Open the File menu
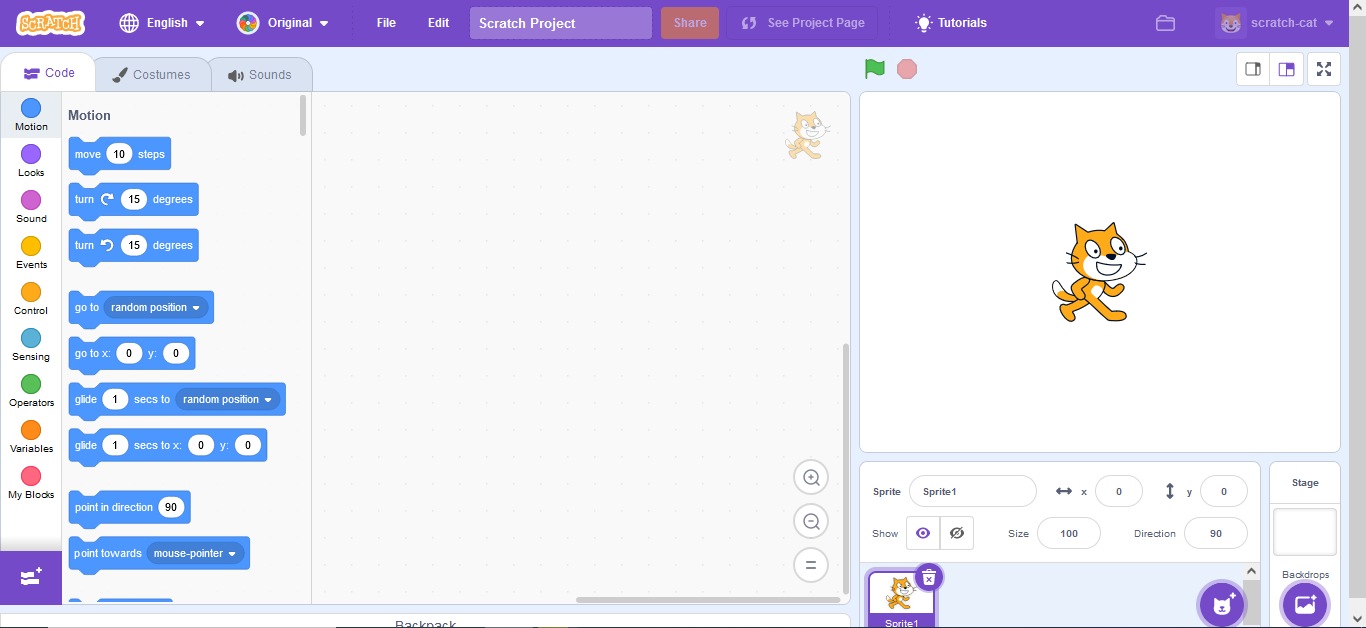Screen dimensions: 1366x628 (x=386, y=22)
